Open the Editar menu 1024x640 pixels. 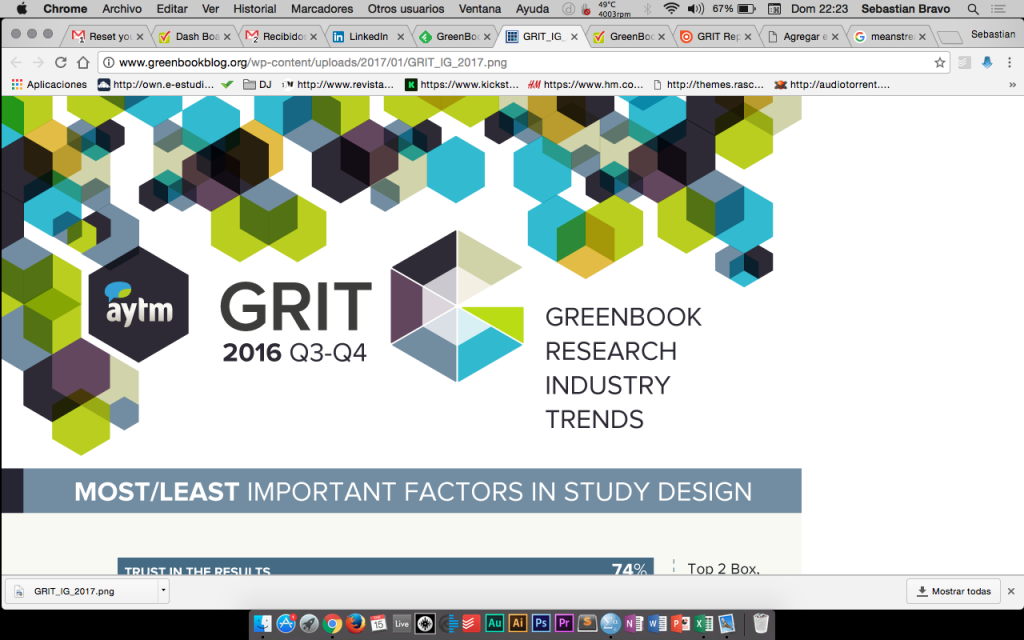(x=172, y=9)
